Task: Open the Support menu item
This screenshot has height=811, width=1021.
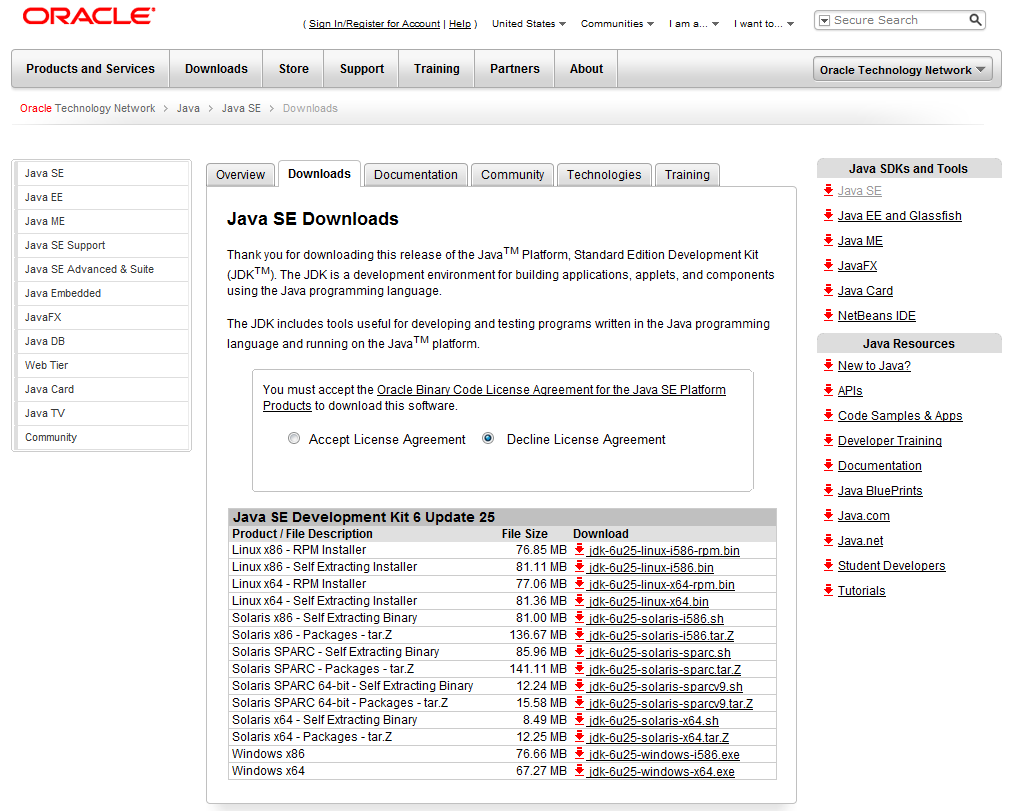Action: pos(361,68)
